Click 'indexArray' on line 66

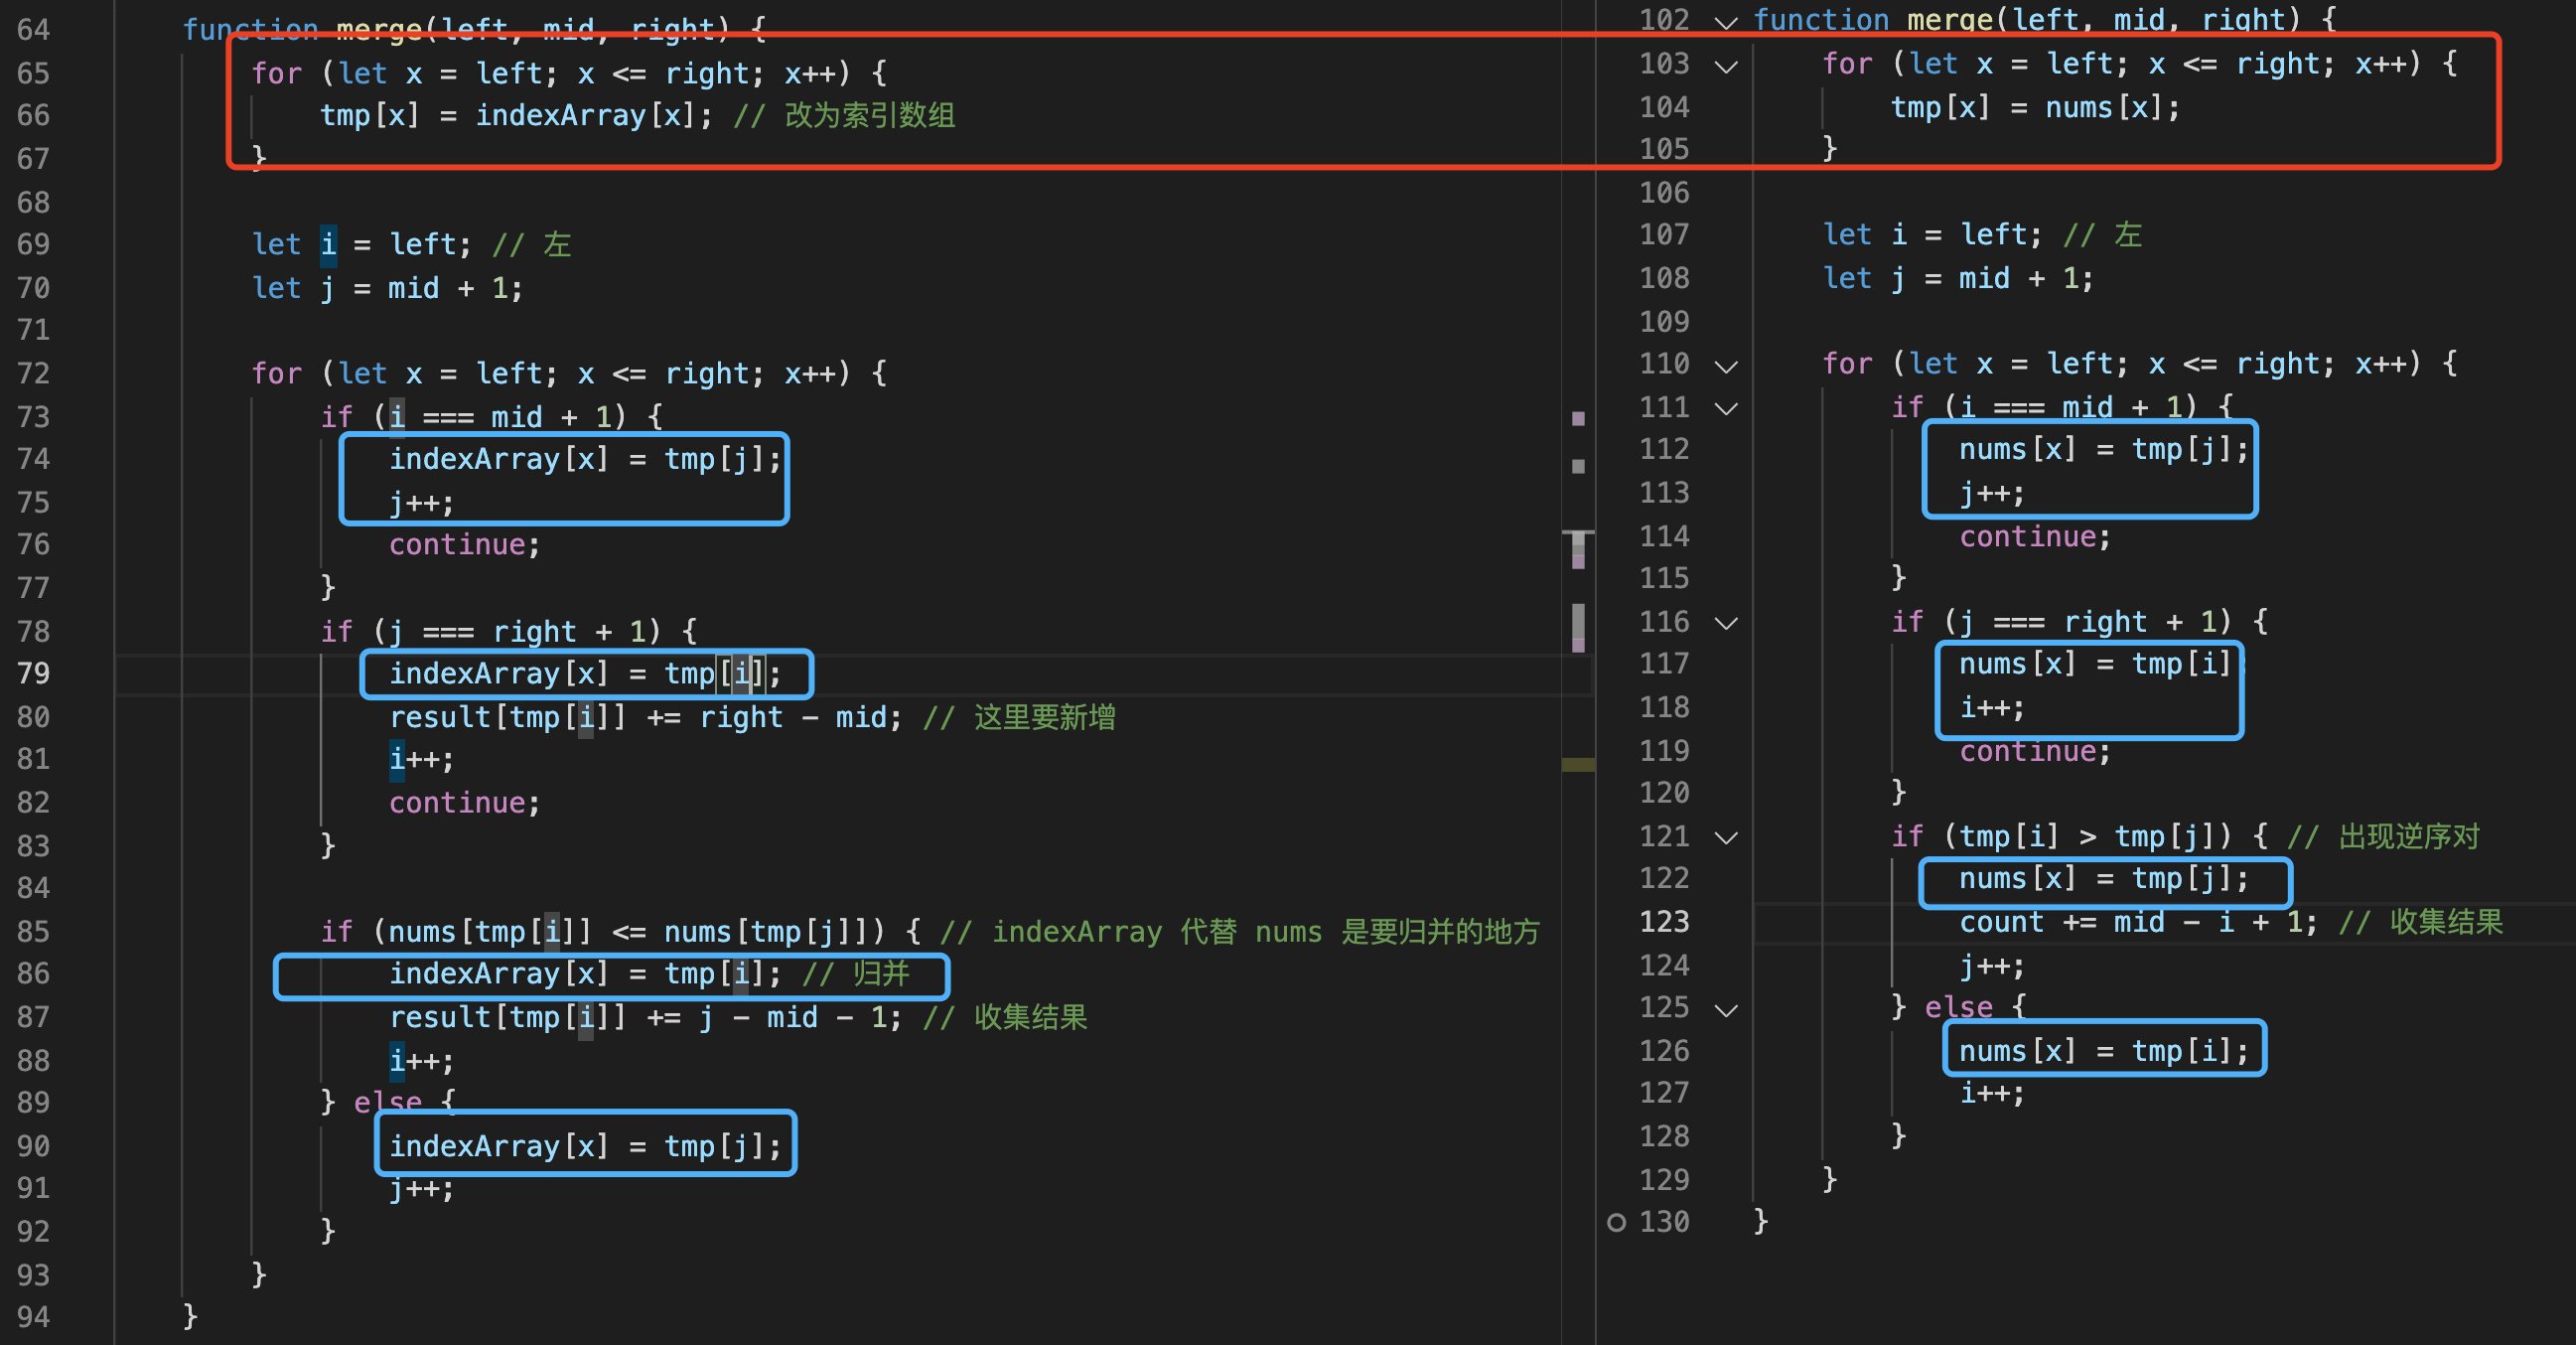pos(560,116)
